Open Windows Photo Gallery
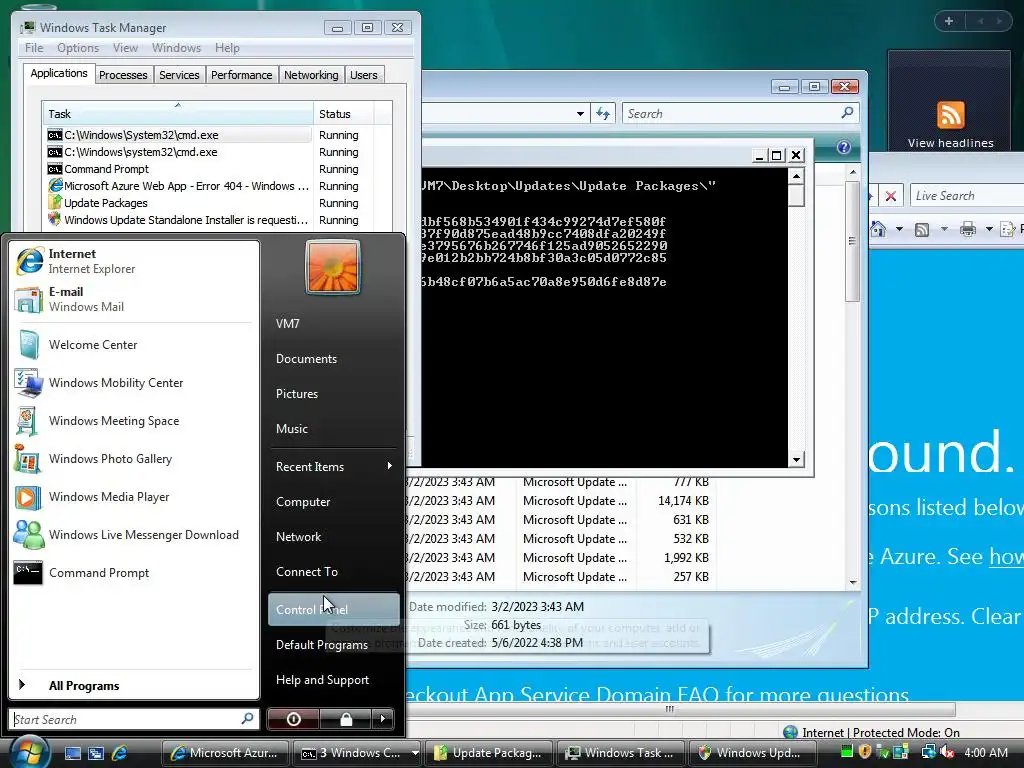 (134, 458)
